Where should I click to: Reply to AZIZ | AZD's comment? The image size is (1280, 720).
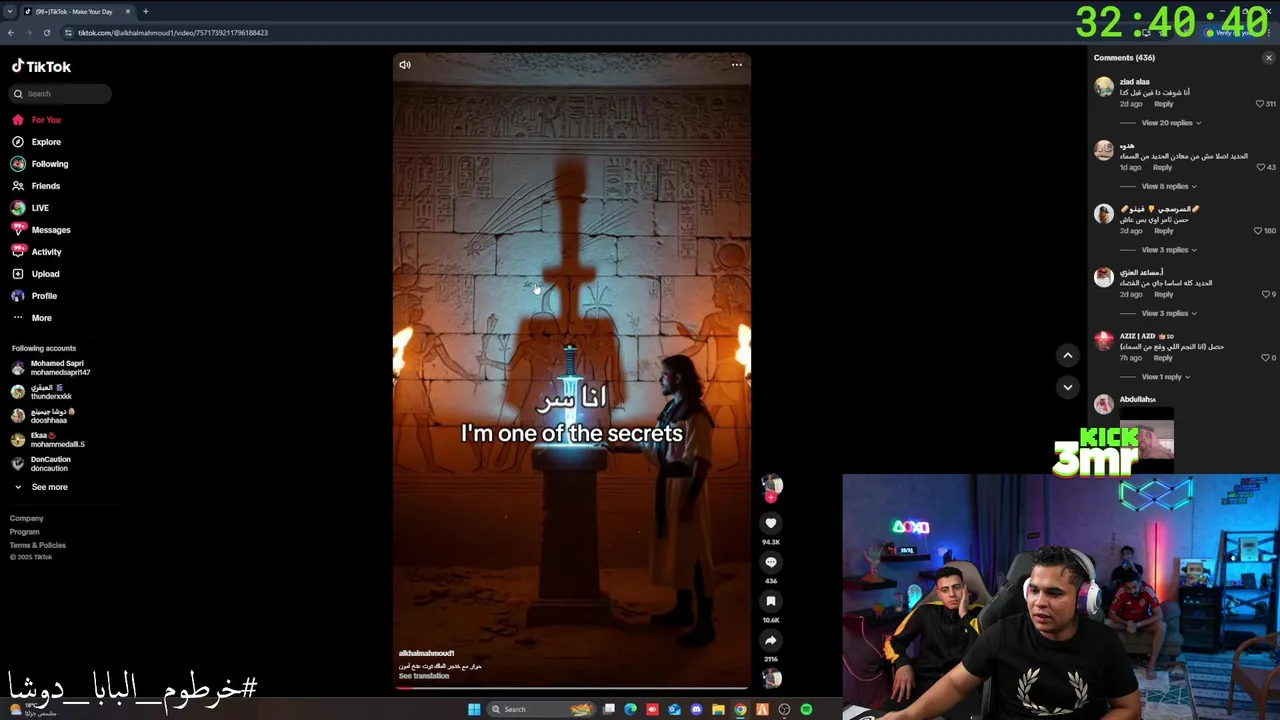1163,358
